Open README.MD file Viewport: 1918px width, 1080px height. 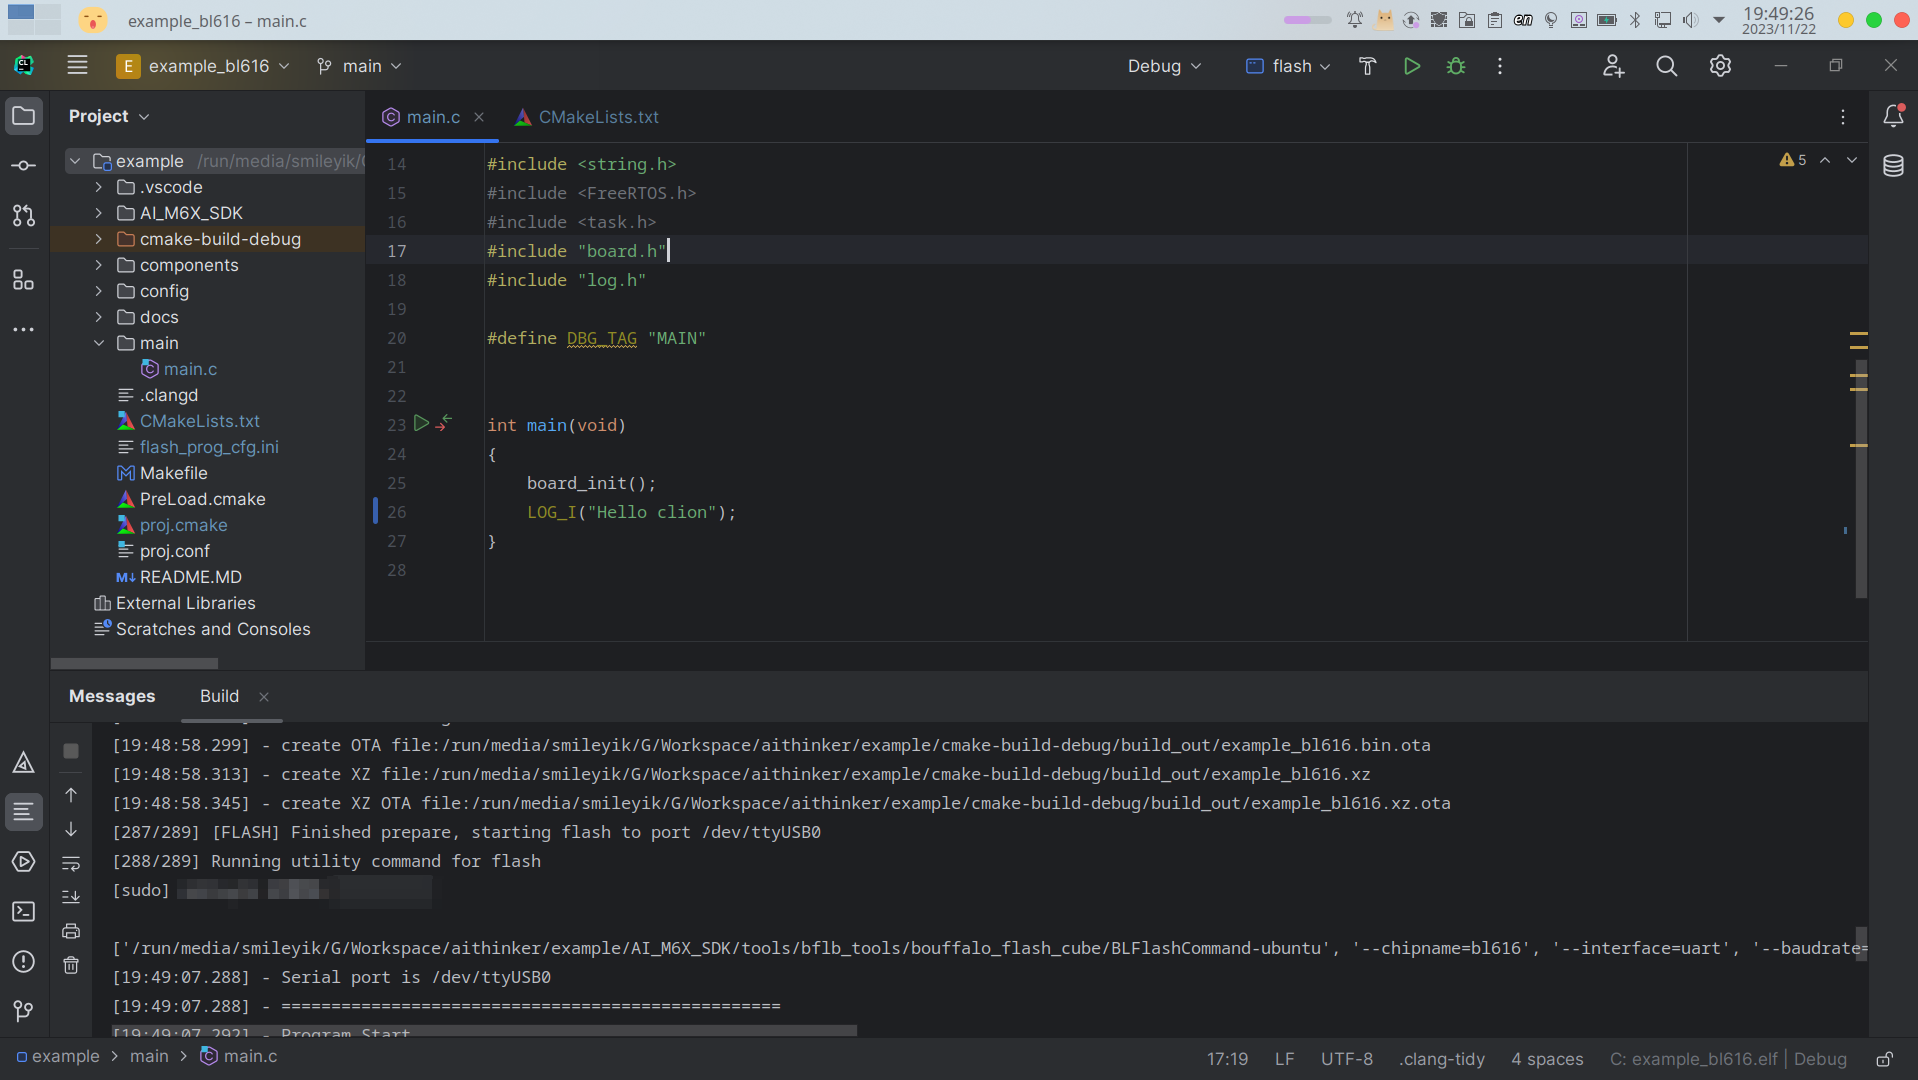coord(190,577)
